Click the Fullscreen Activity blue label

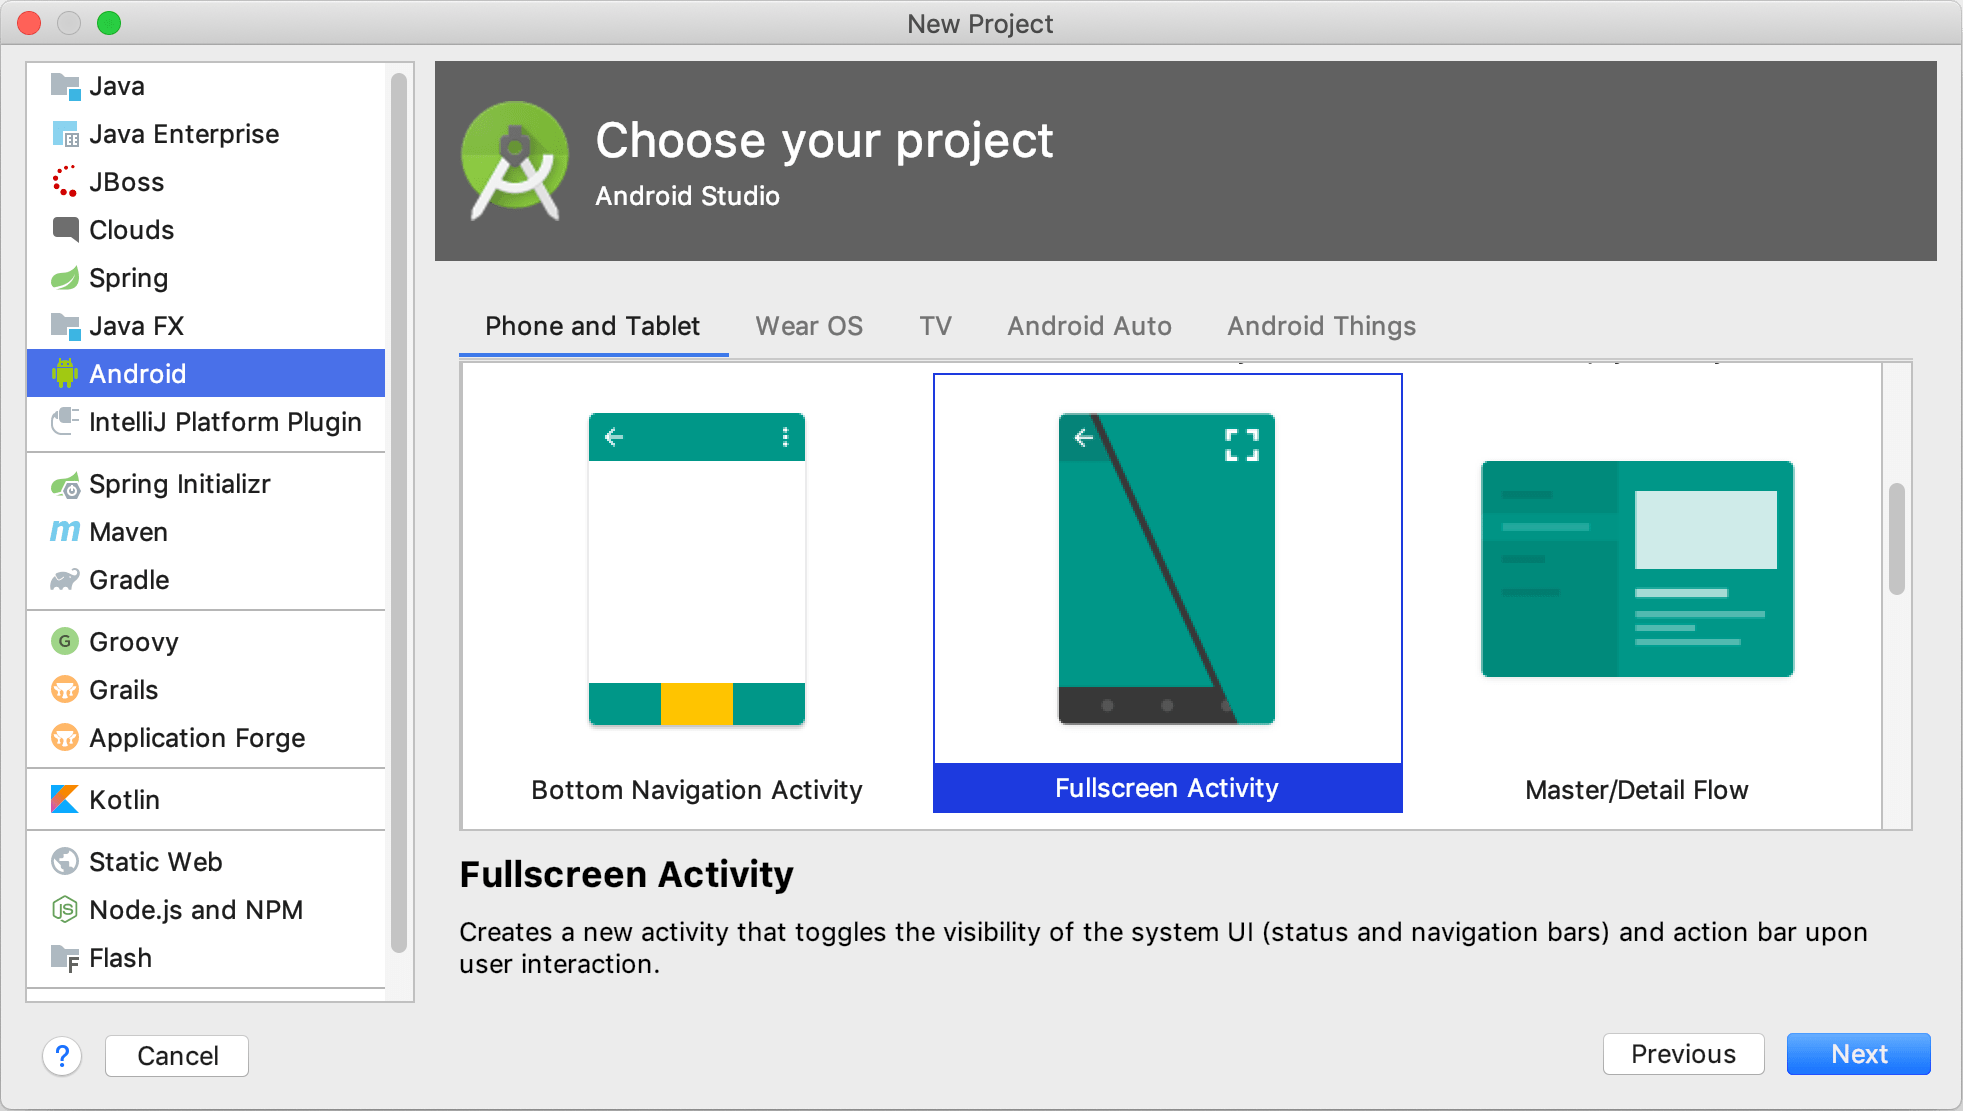click(x=1167, y=788)
